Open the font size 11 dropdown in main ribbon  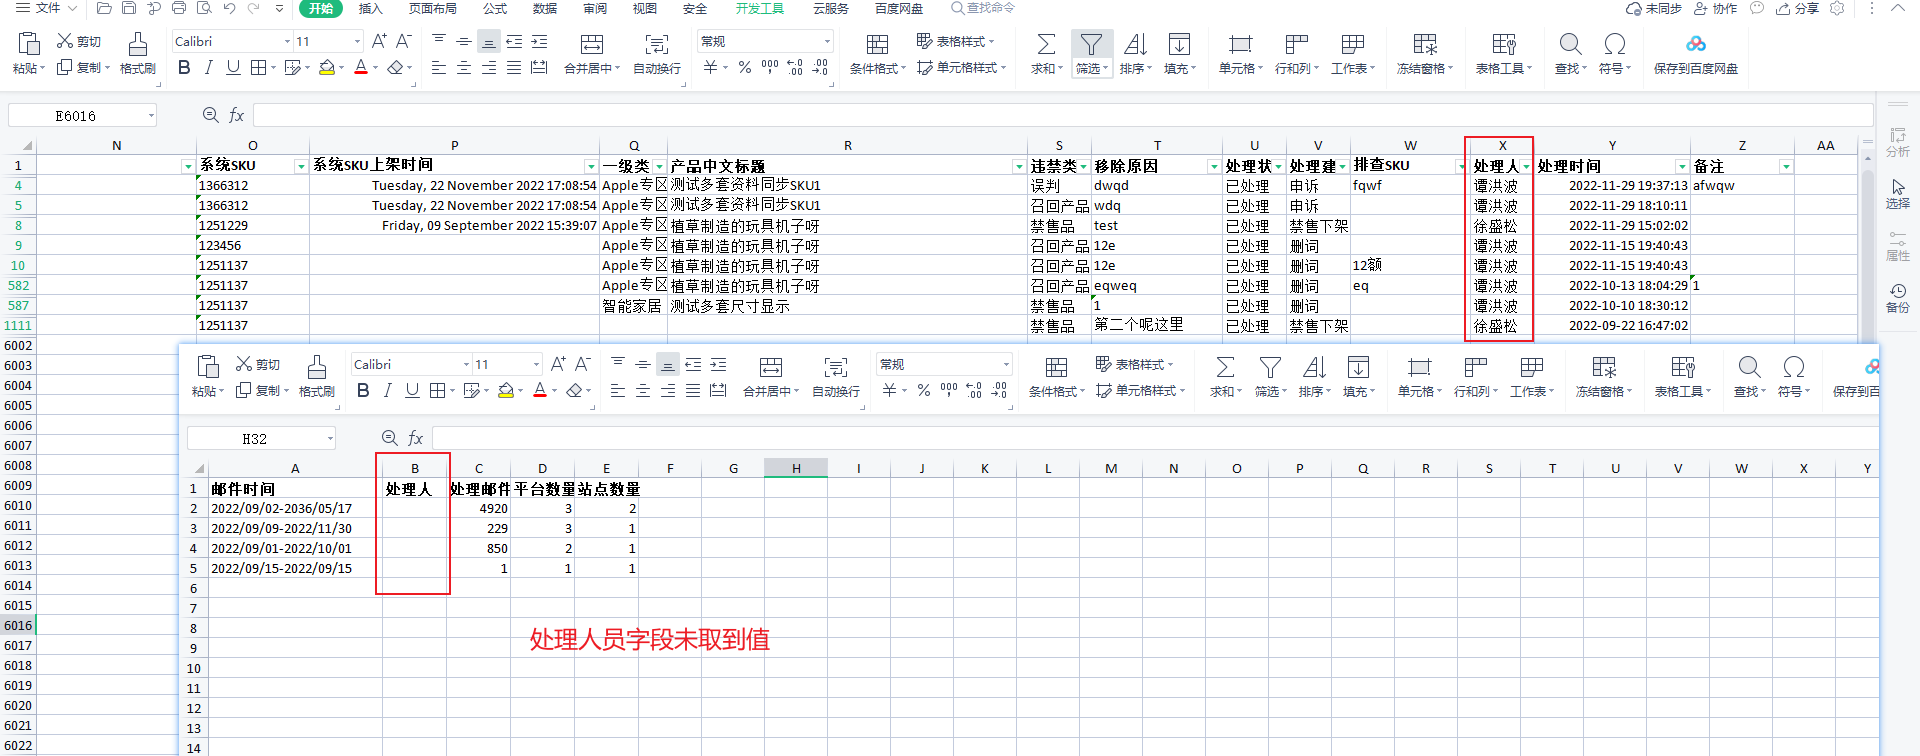(x=357, y=41)
